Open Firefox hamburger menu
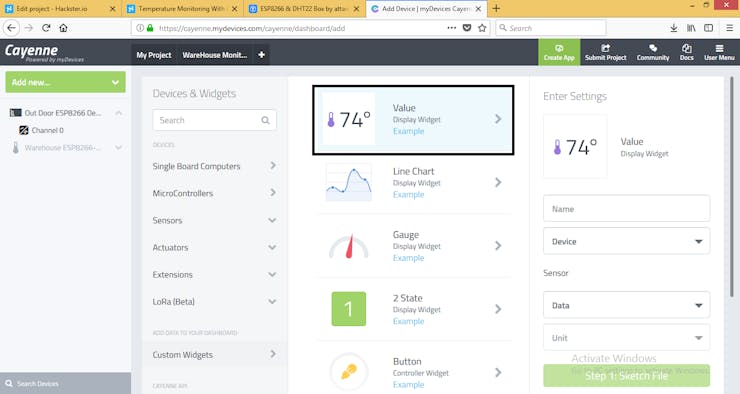 [729, 28]
